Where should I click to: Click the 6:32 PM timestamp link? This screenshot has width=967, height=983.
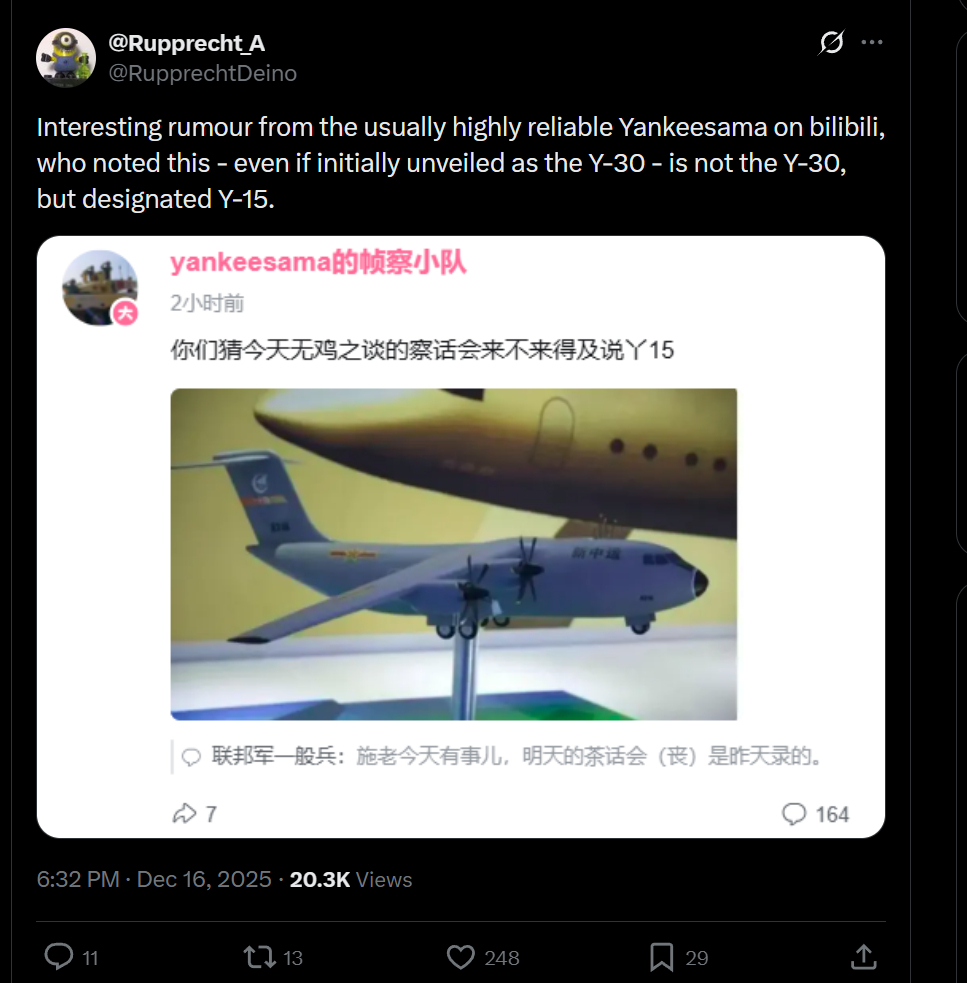[78, 880]
